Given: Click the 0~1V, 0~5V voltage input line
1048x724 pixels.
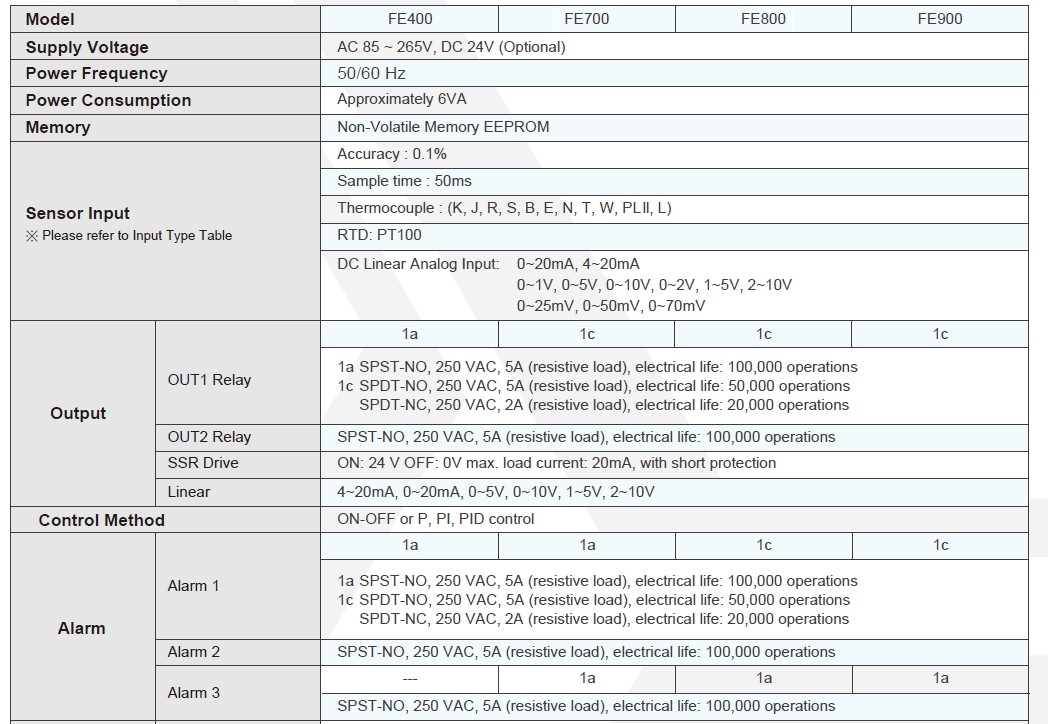Looking at the screenshot, I should point(654,285).
